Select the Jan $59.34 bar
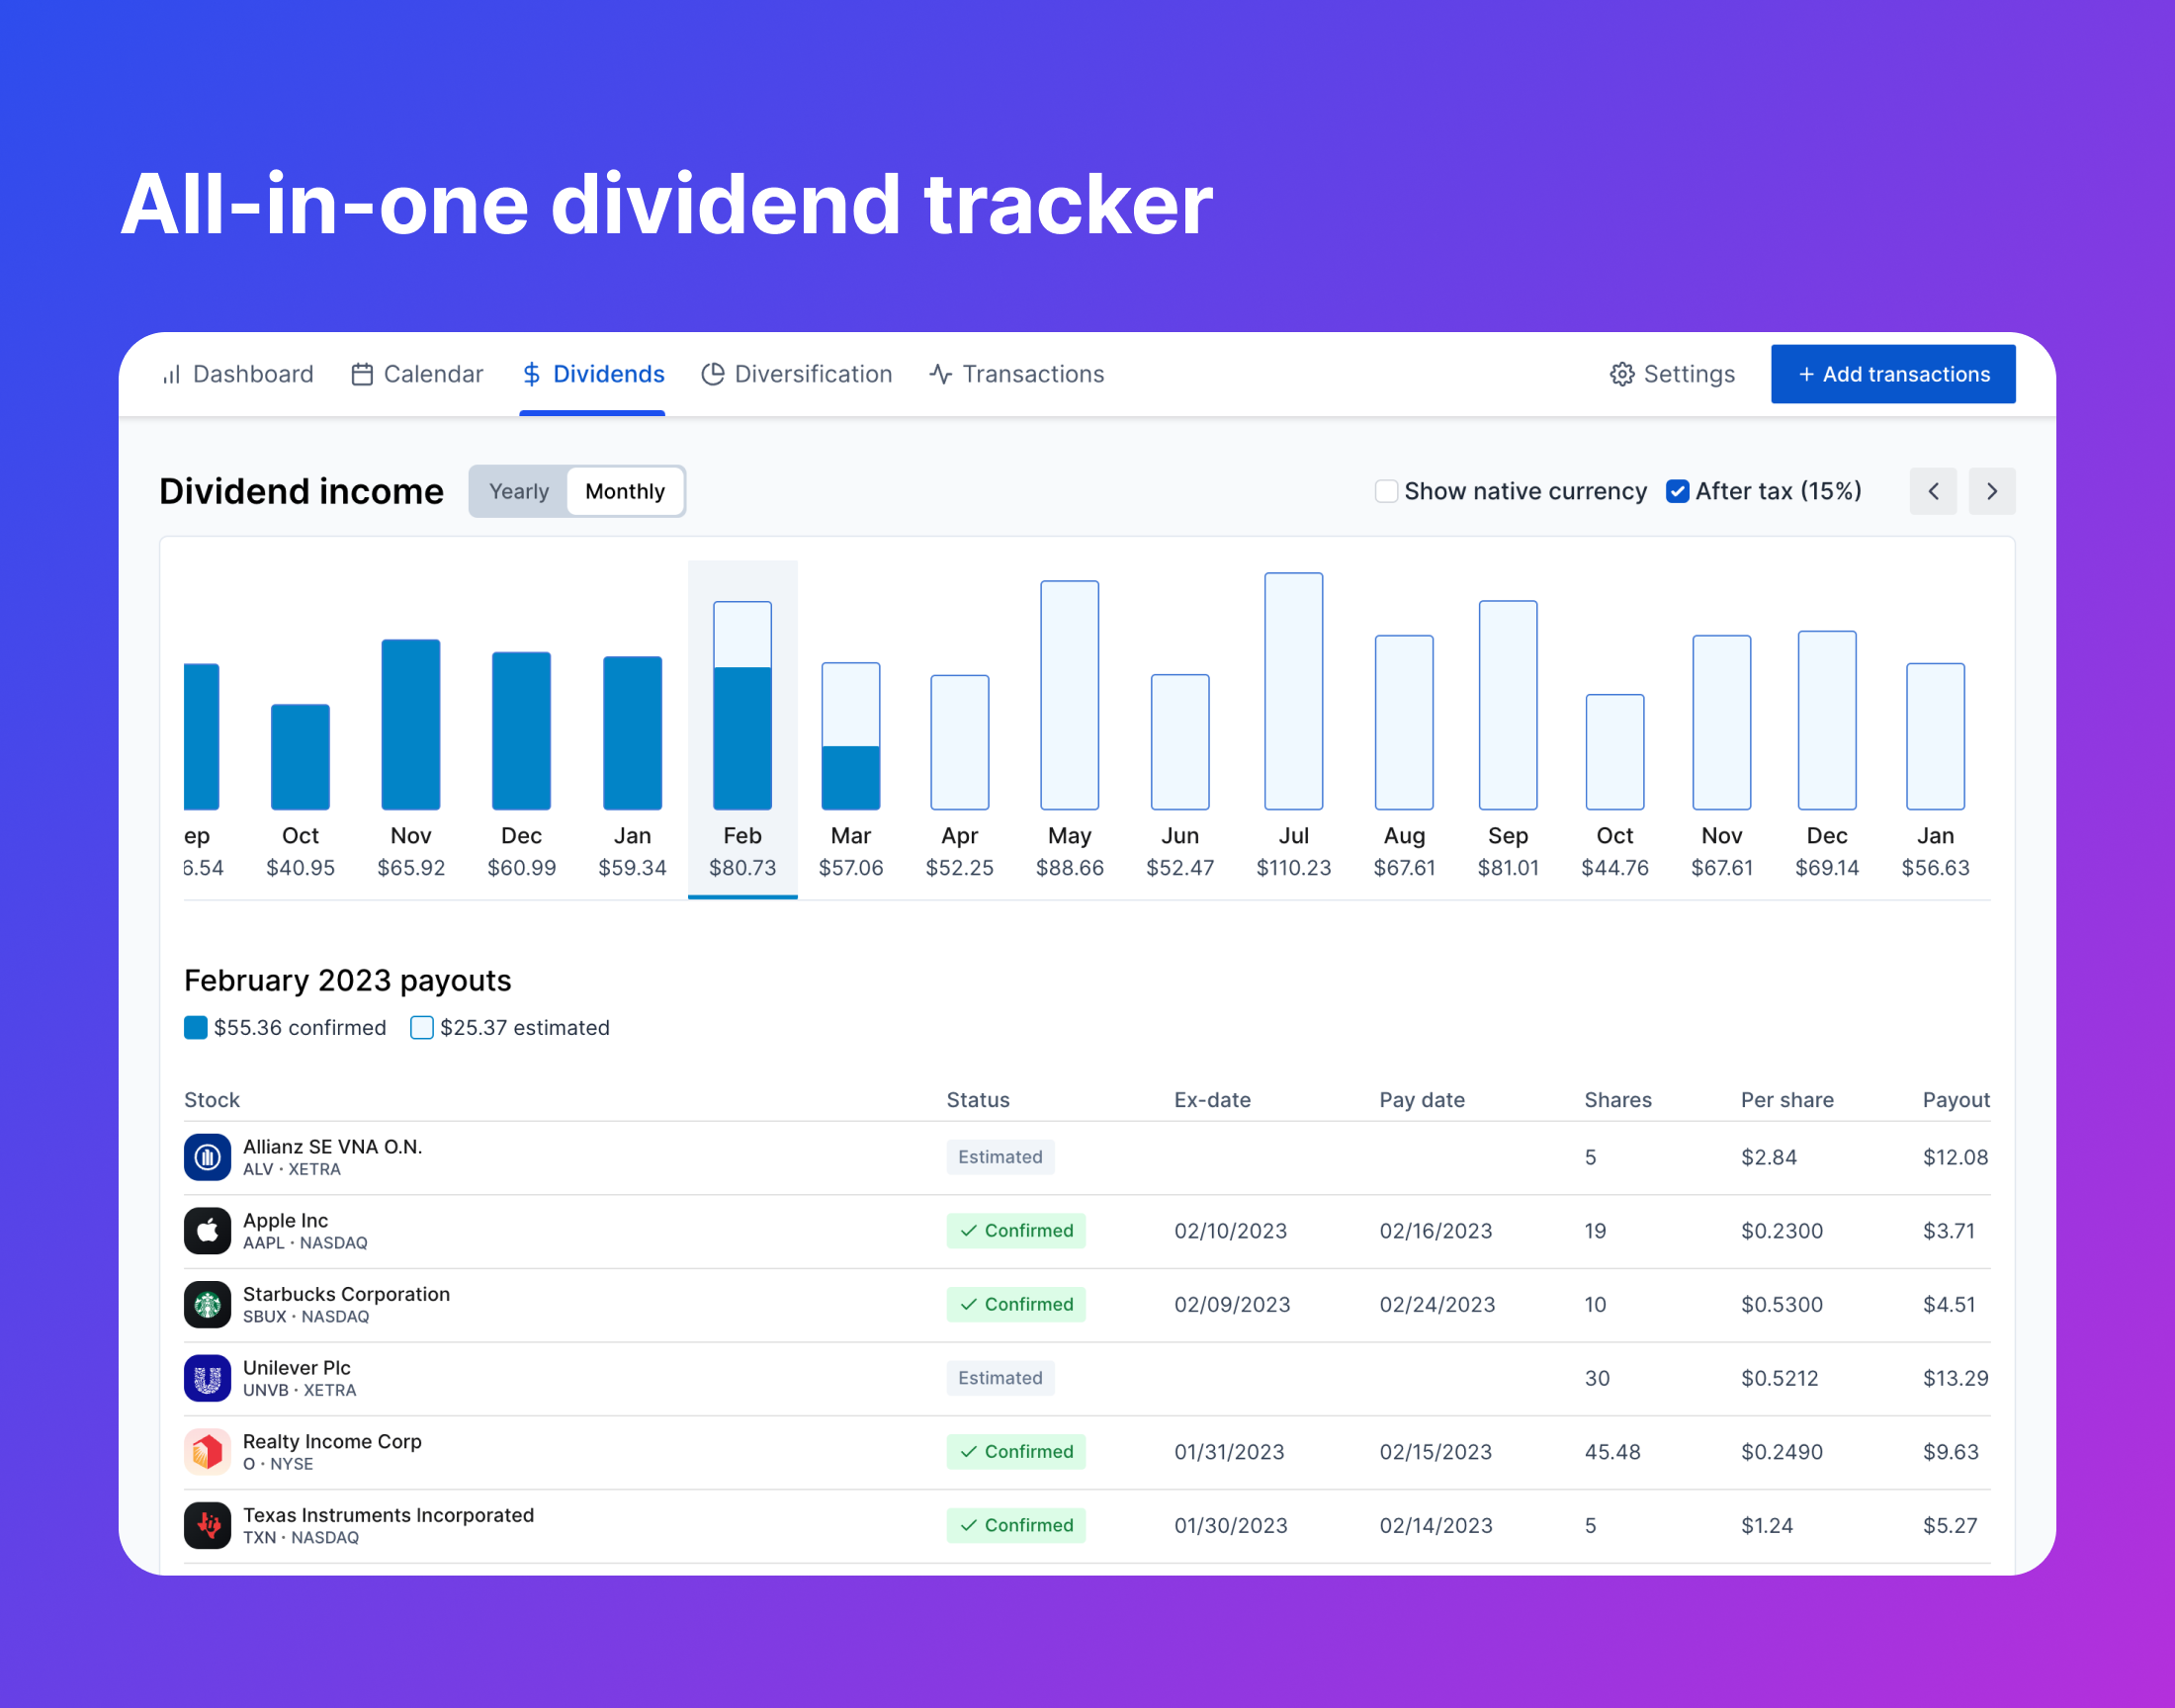The image size is (2175, 1708). pyautogui.click(x=633, y=733)
